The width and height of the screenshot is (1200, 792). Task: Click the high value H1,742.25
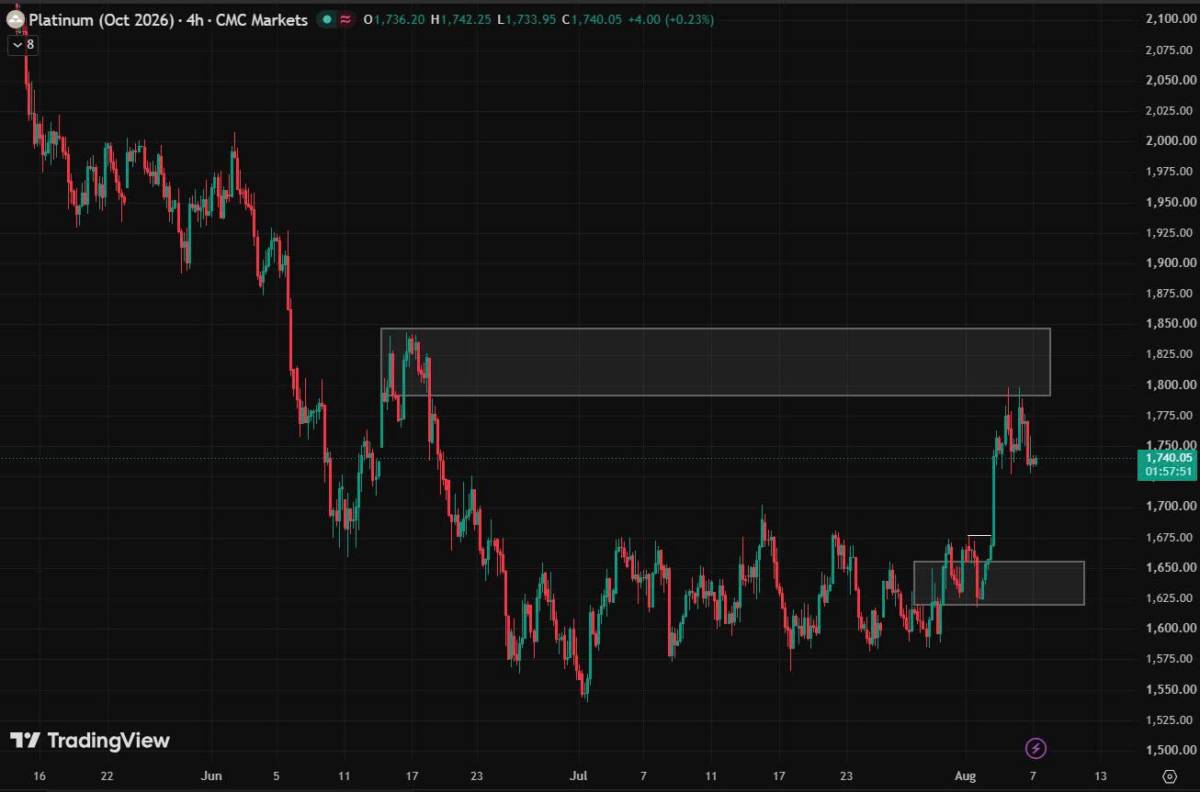coord(461,20)
